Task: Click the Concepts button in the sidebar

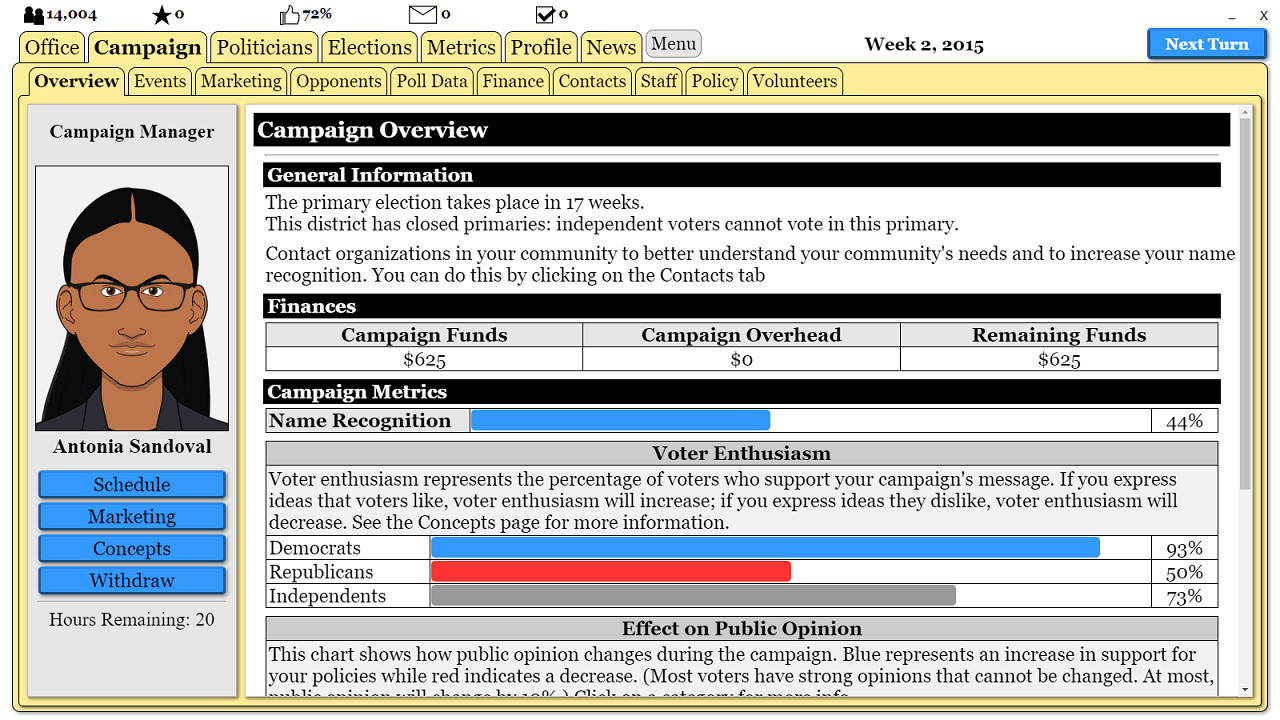Action: pos(131,548)
